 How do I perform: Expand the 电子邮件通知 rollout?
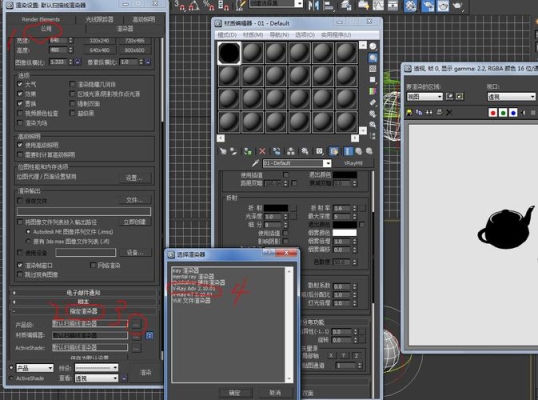coord(84,293)
